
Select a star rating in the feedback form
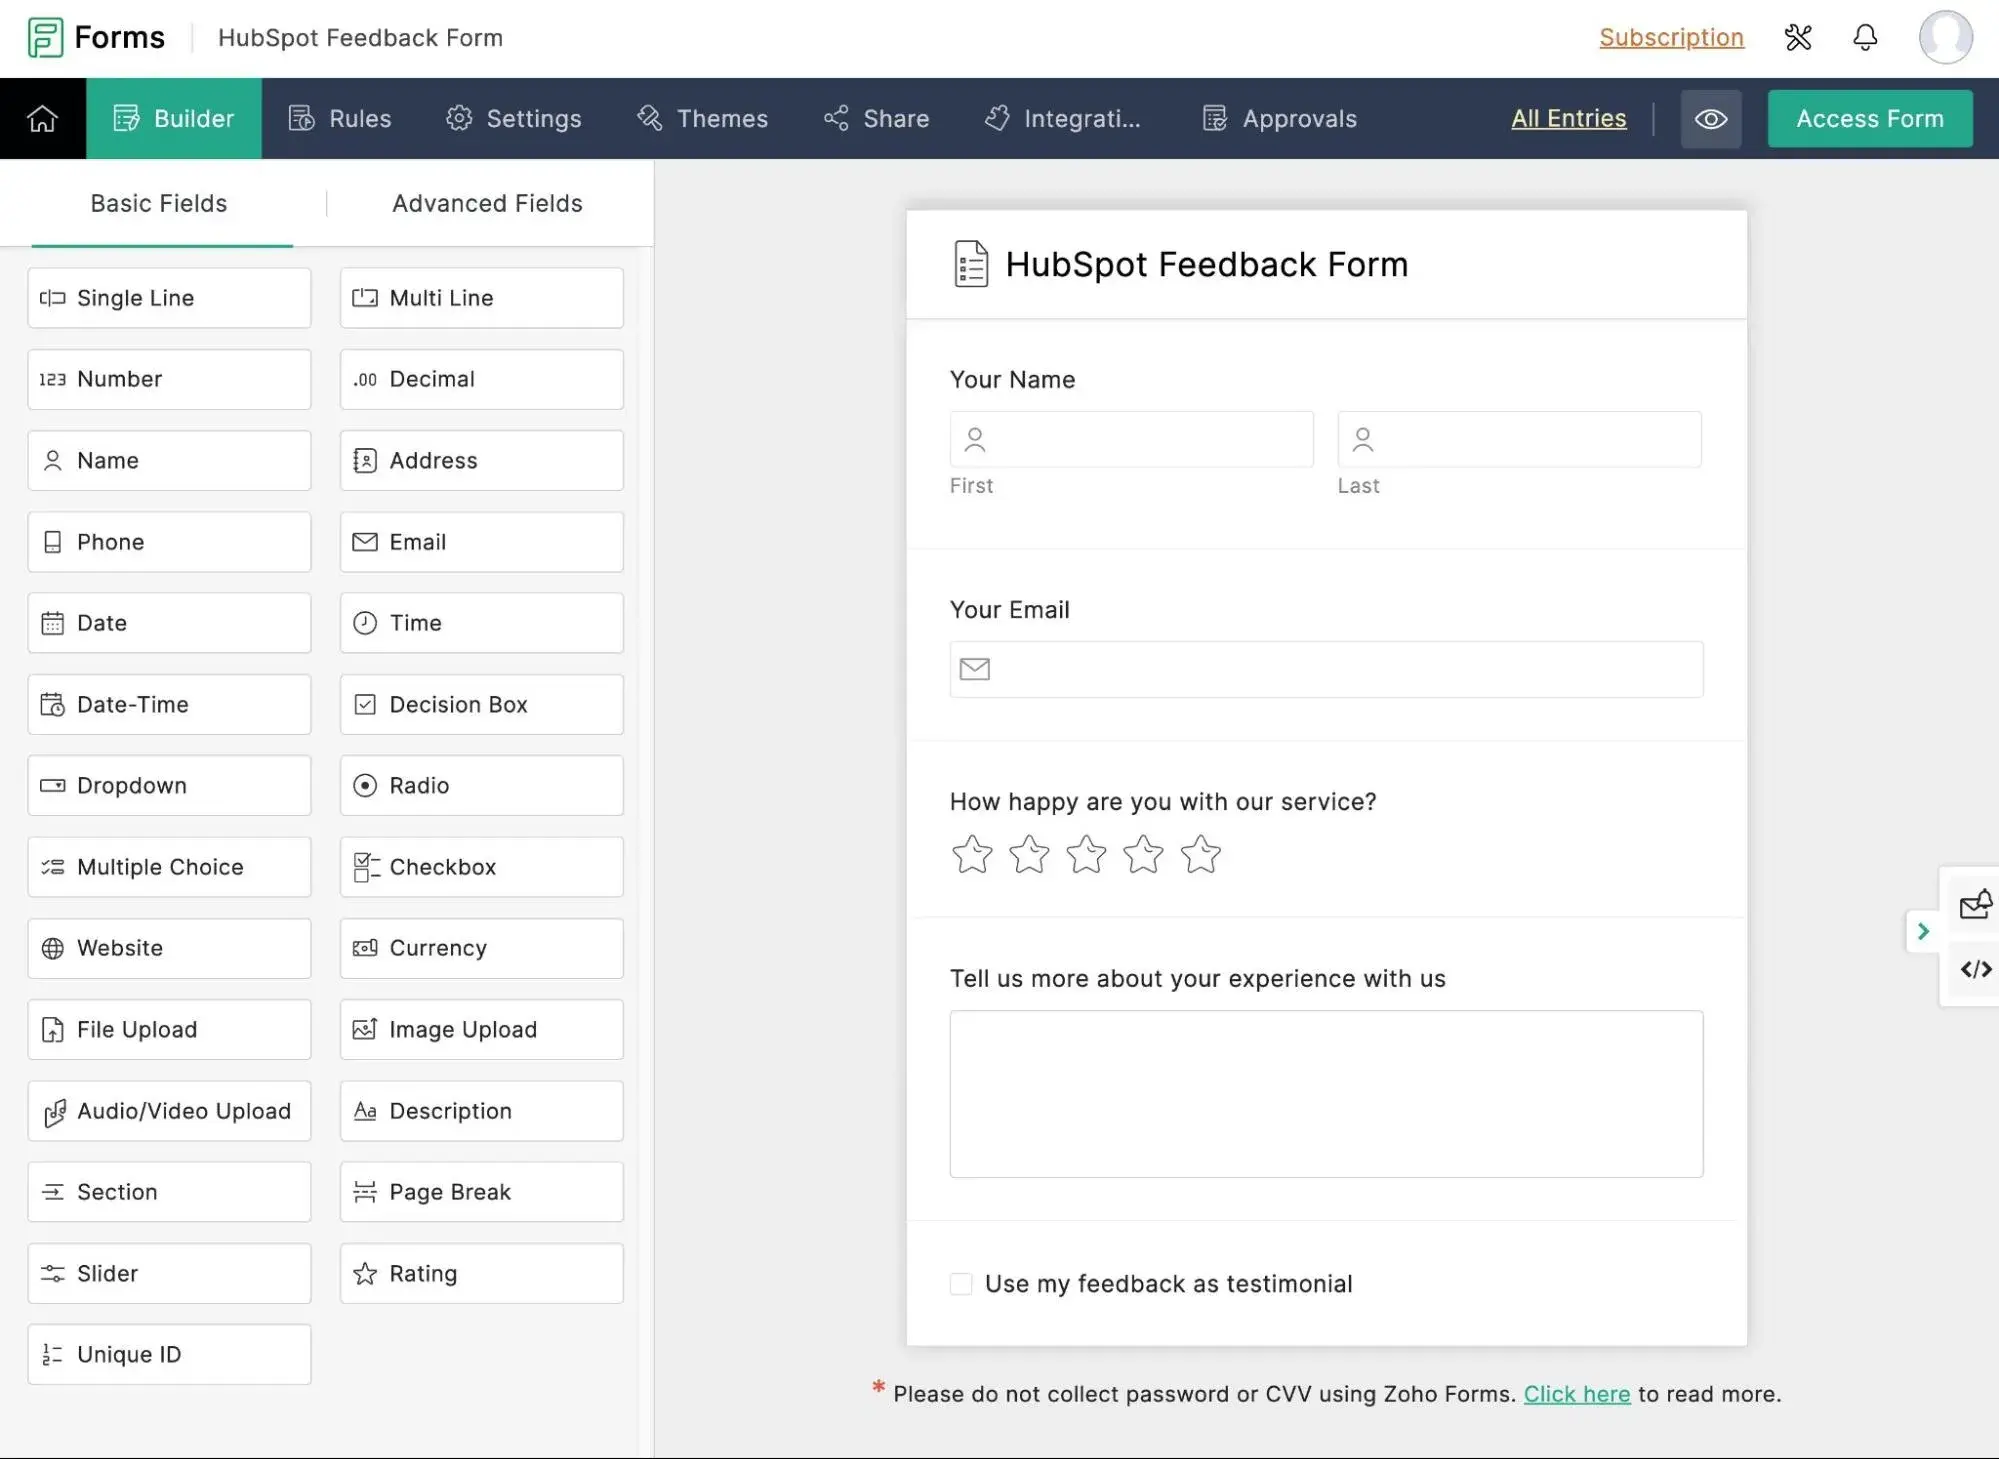tap(1085, 854)
